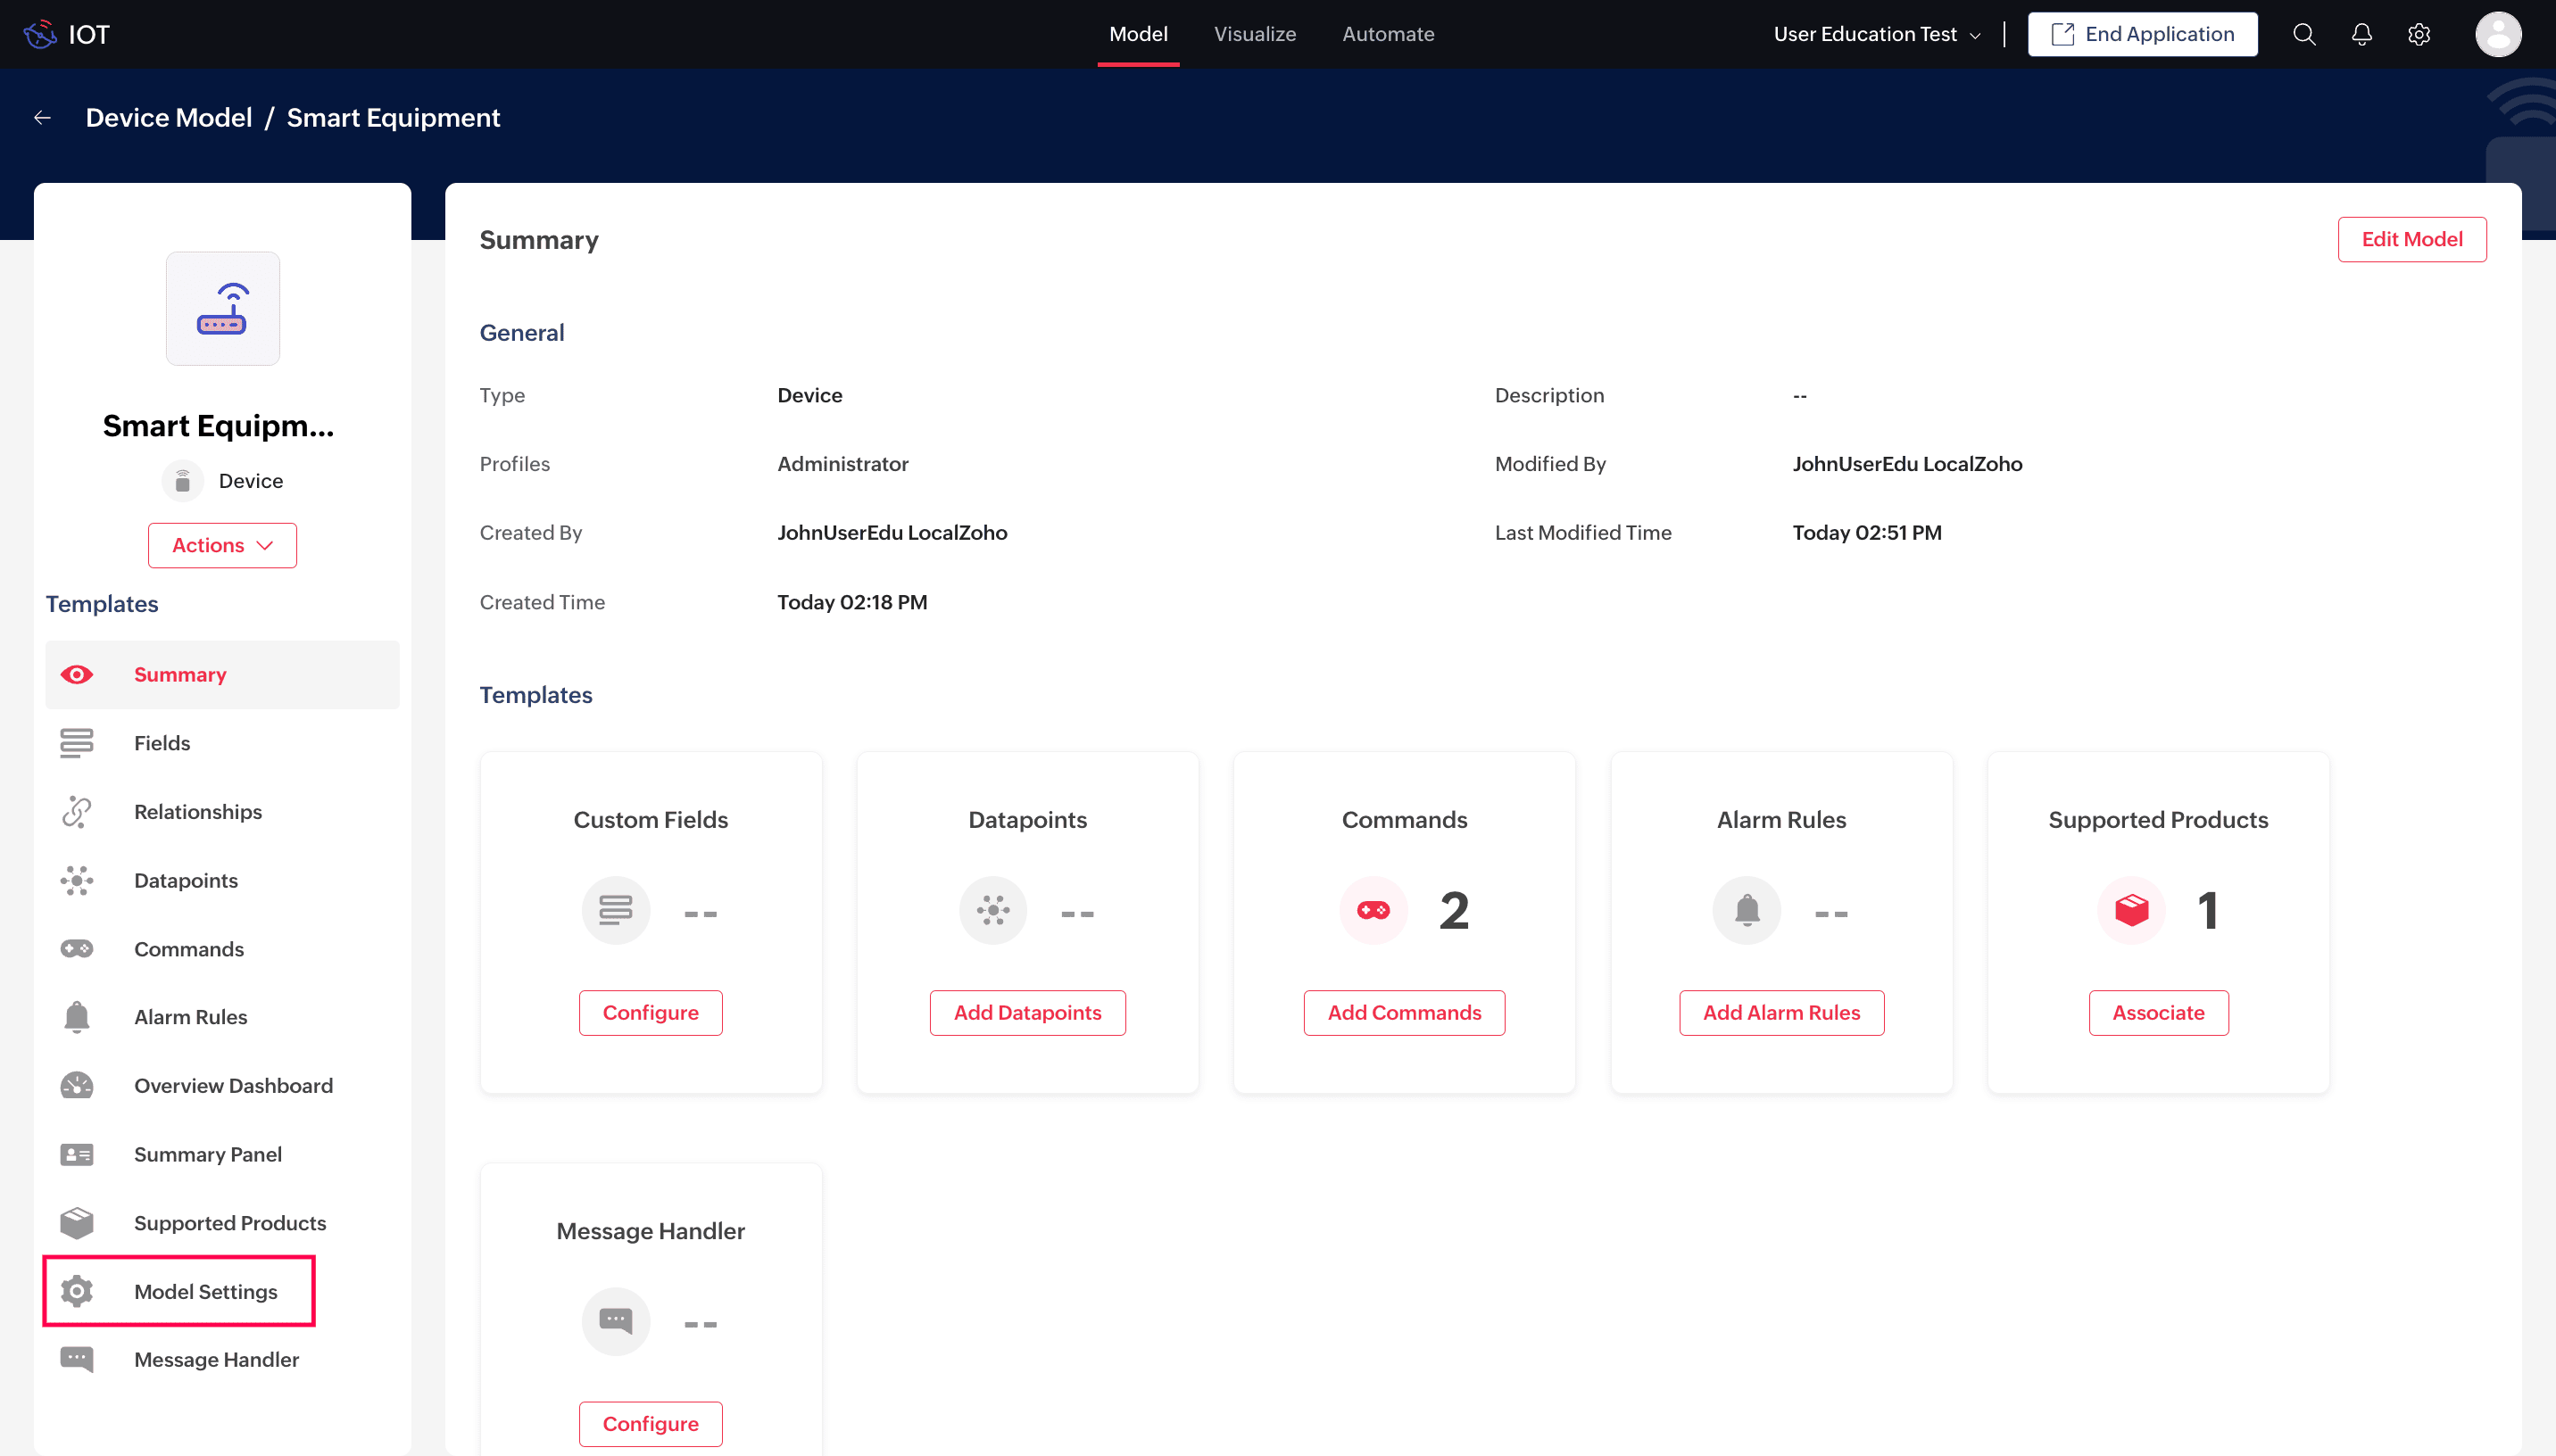Open the settings gear in top bar
The image size is (2556, 1456).
[x=2418, y=35]
